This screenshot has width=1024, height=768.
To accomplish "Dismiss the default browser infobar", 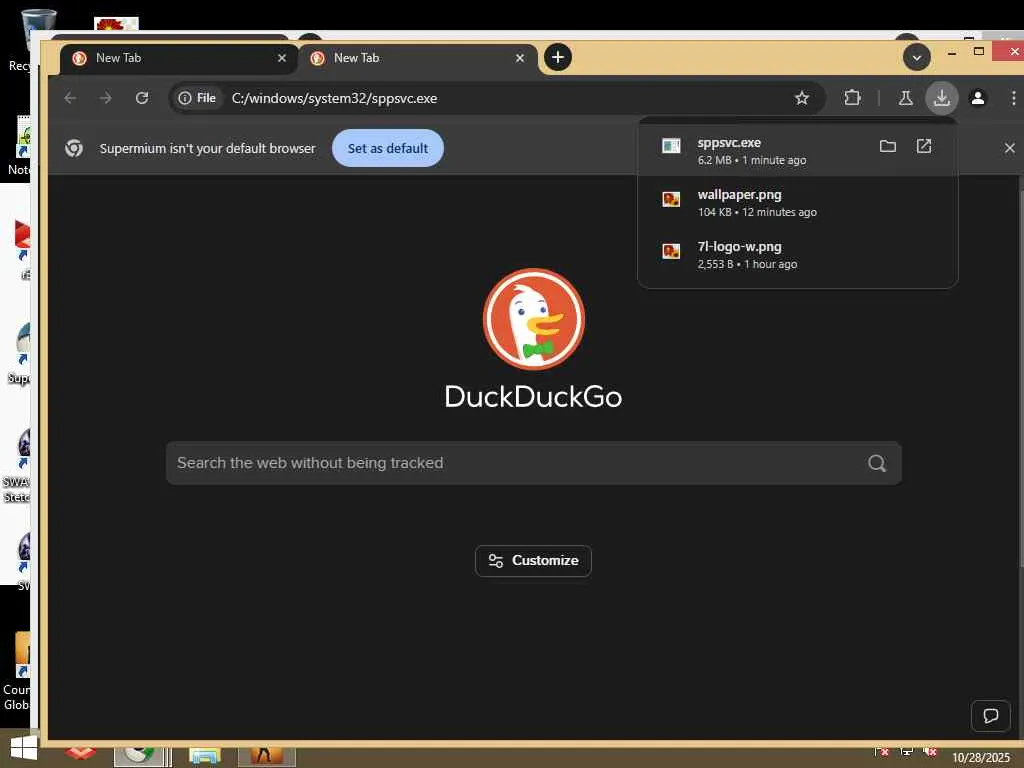I will (1009, 148).
